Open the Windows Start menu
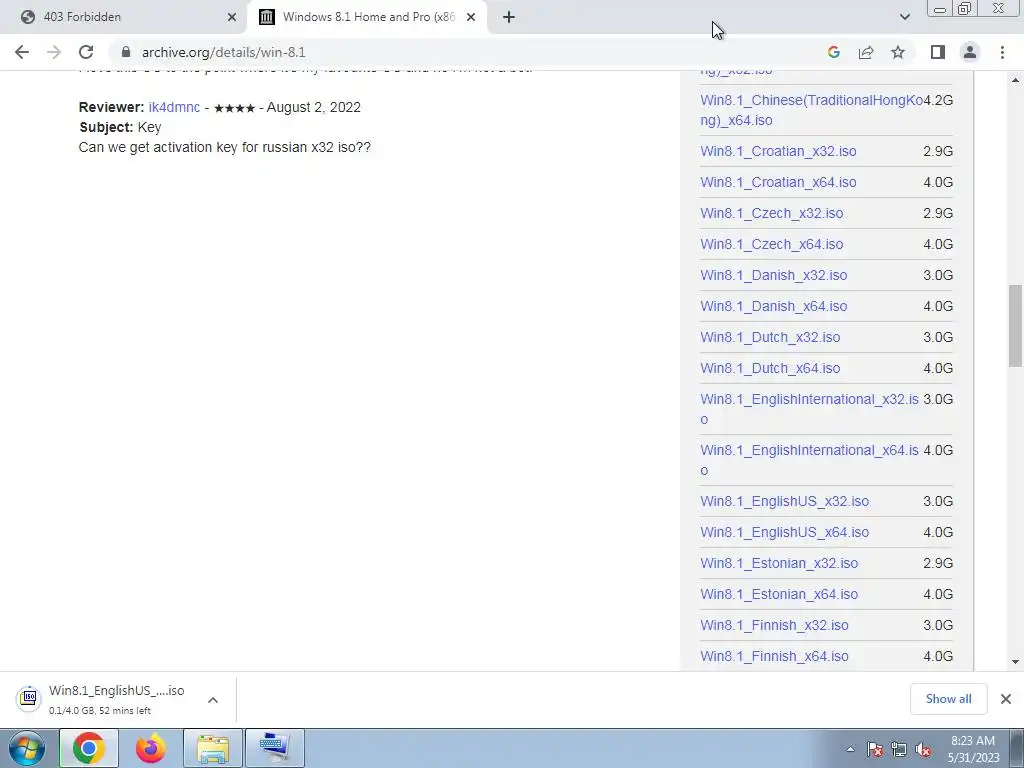 pyautogui.click(x=27, y=748)
